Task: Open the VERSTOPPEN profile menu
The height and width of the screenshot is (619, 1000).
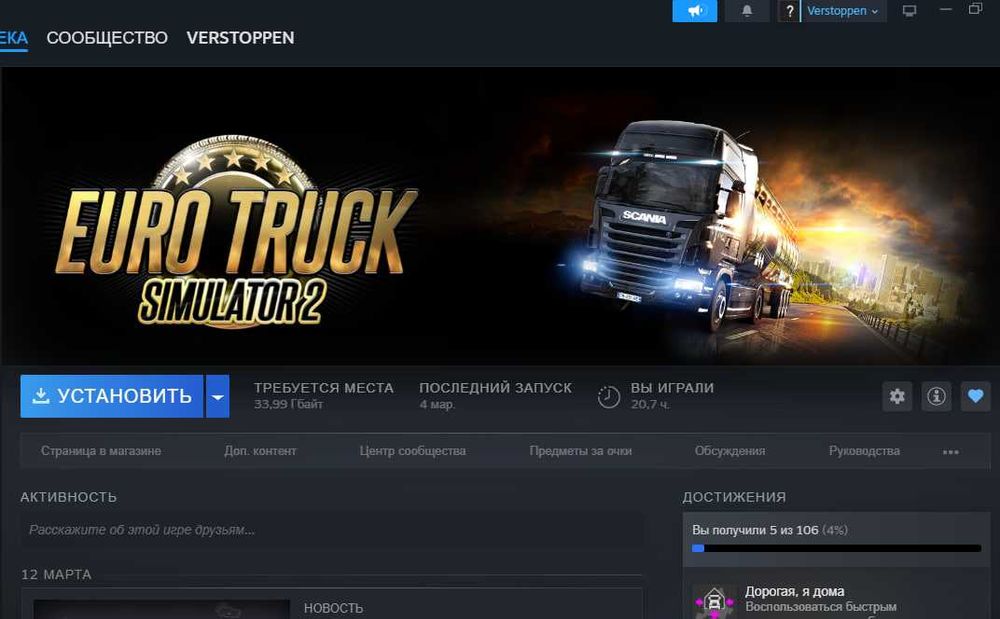Action: [x=240, y=38]
